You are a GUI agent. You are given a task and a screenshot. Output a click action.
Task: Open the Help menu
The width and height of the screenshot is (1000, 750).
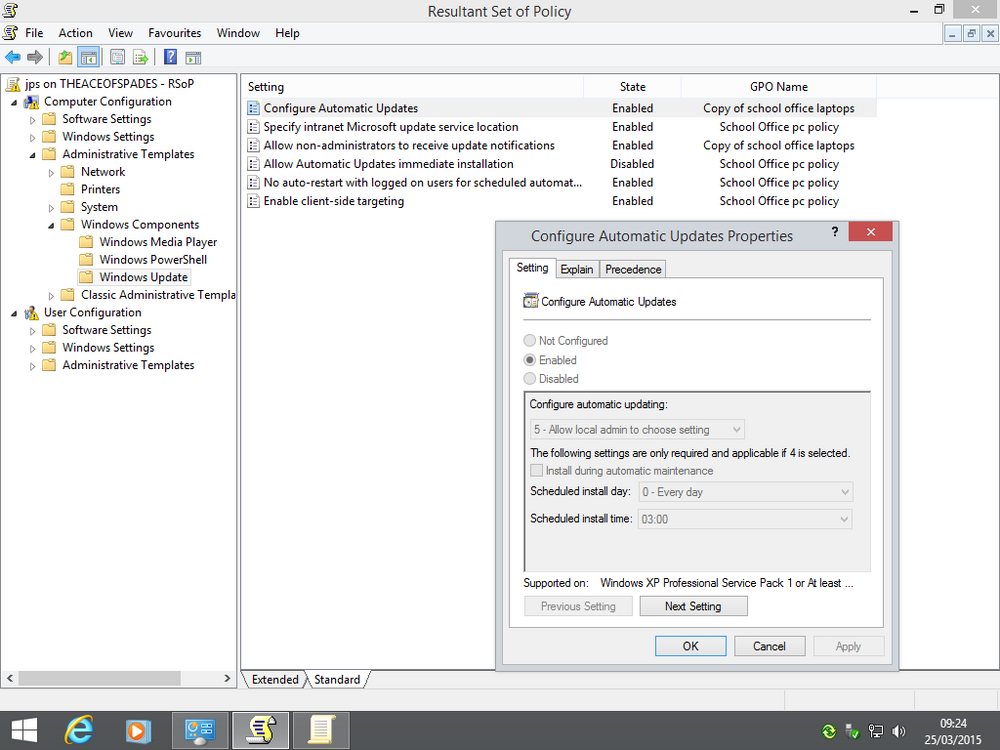[287, 33]
